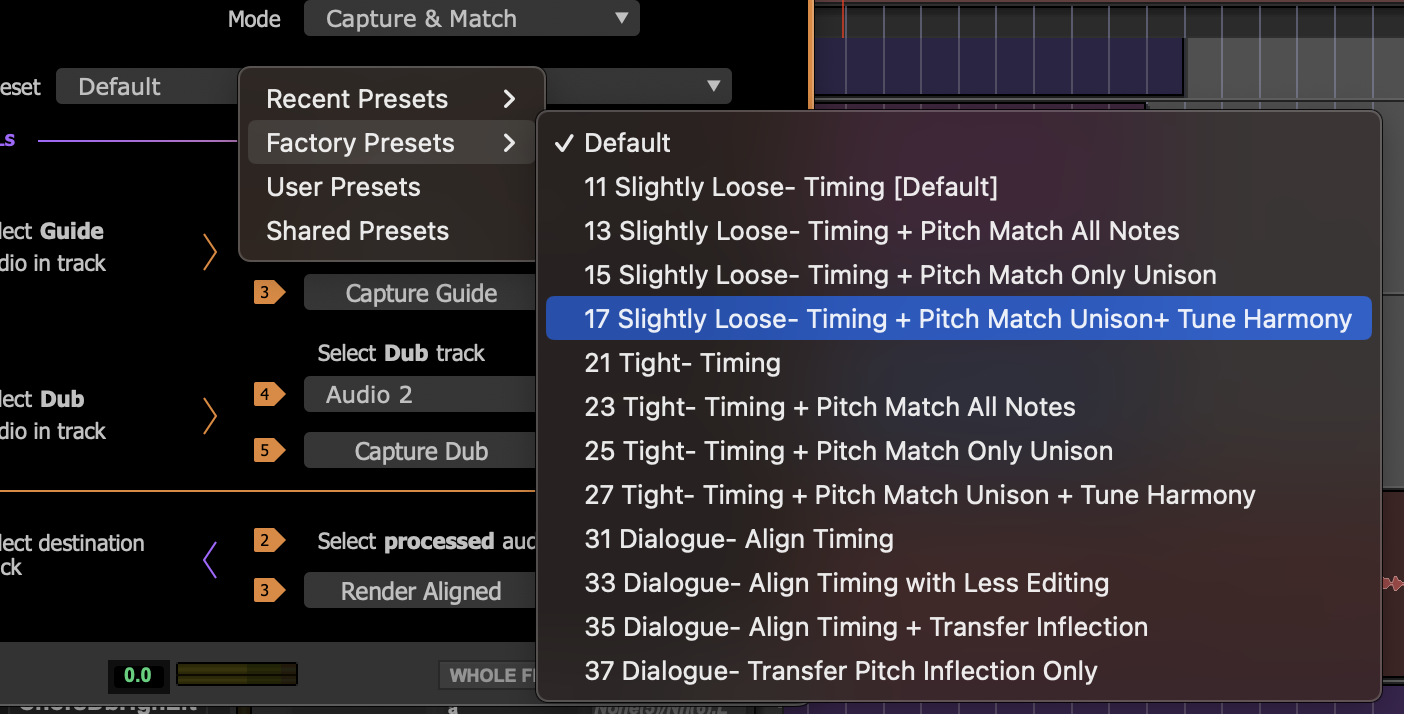Screen dimensions: 1404x714
Task: Click the orange step 5 Capture Dub badge
Action: [x=268, y=451]
